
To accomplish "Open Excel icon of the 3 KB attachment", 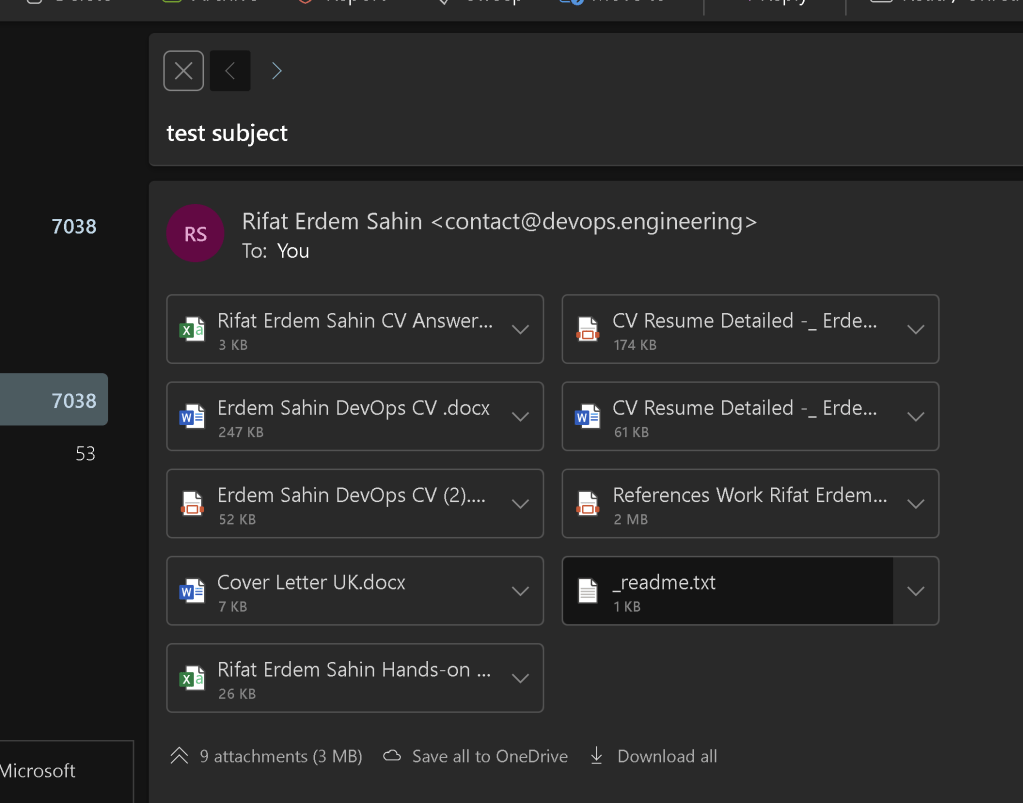I will 192,329.
